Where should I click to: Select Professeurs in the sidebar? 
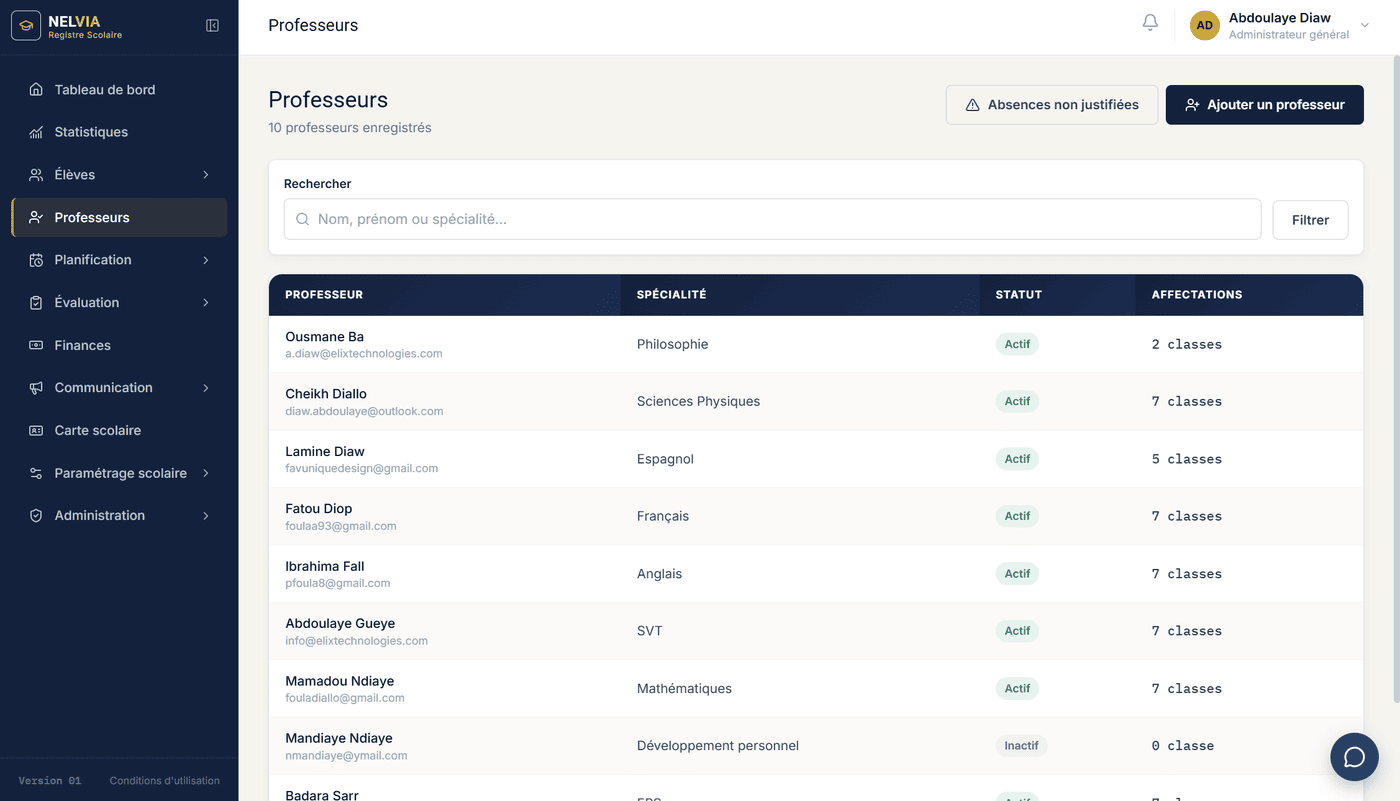coord(119,217)
